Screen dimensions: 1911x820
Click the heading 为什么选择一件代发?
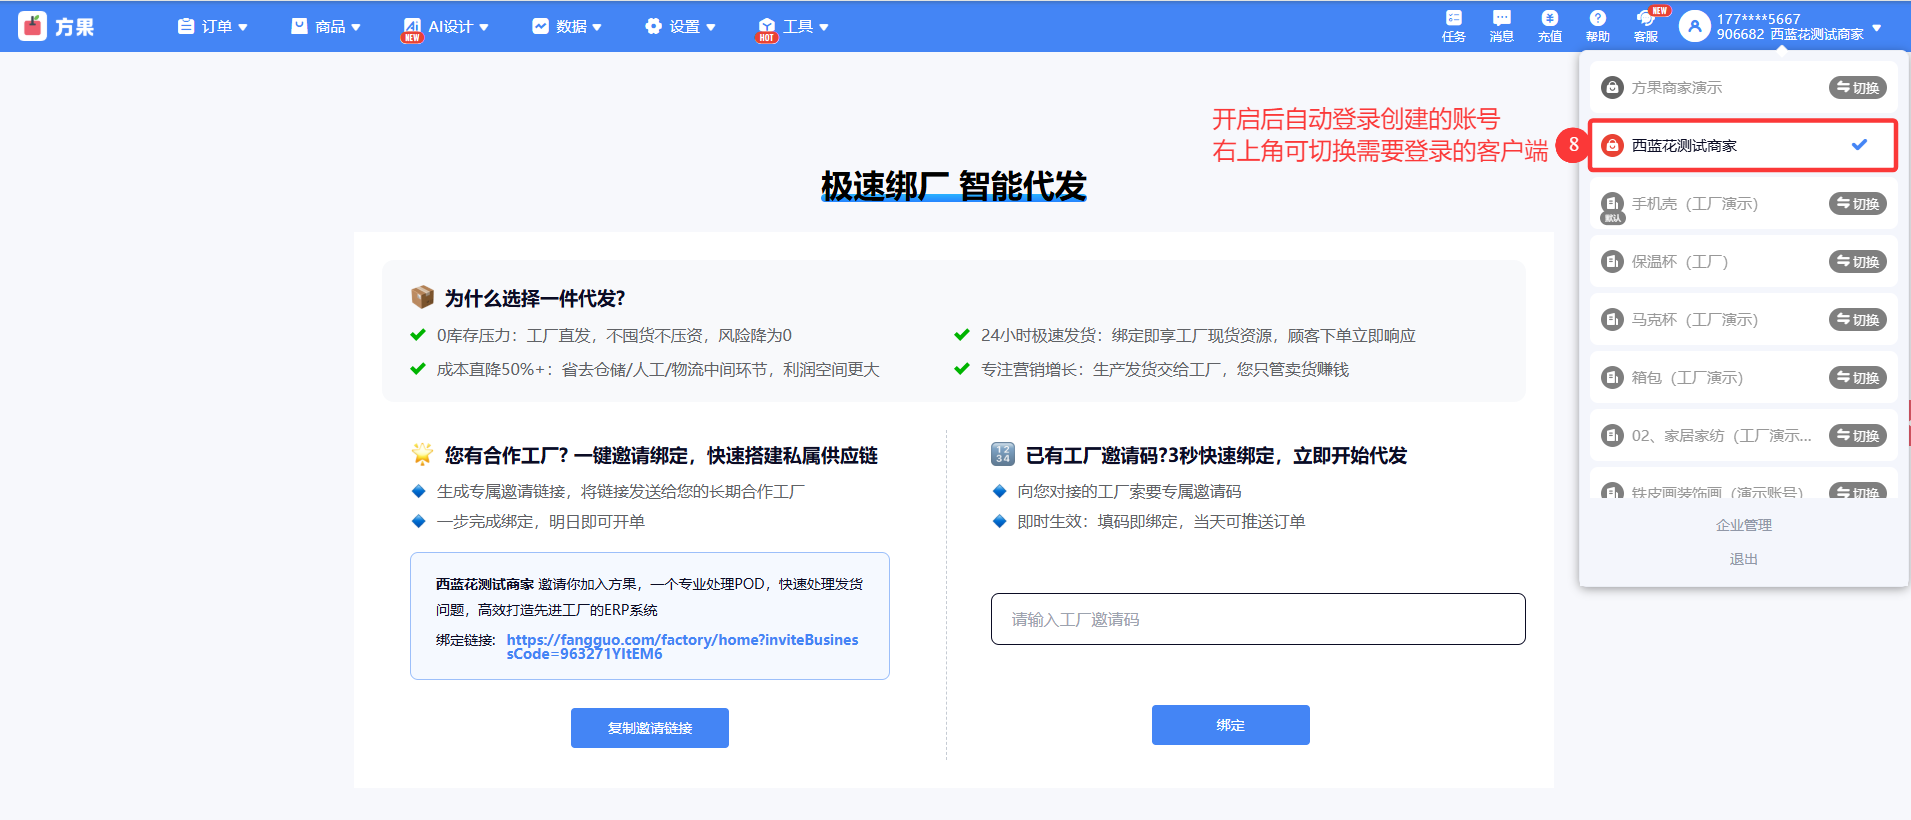535,298
